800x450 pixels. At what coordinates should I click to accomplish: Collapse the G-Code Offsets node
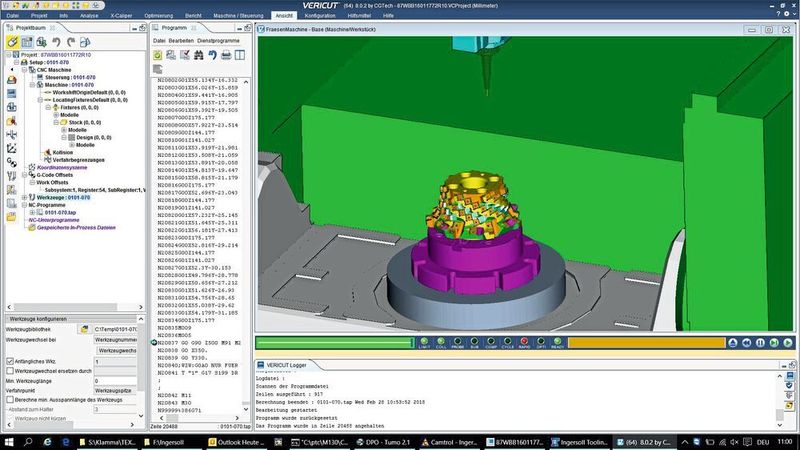pyautogui.click(x=24, y=175)
